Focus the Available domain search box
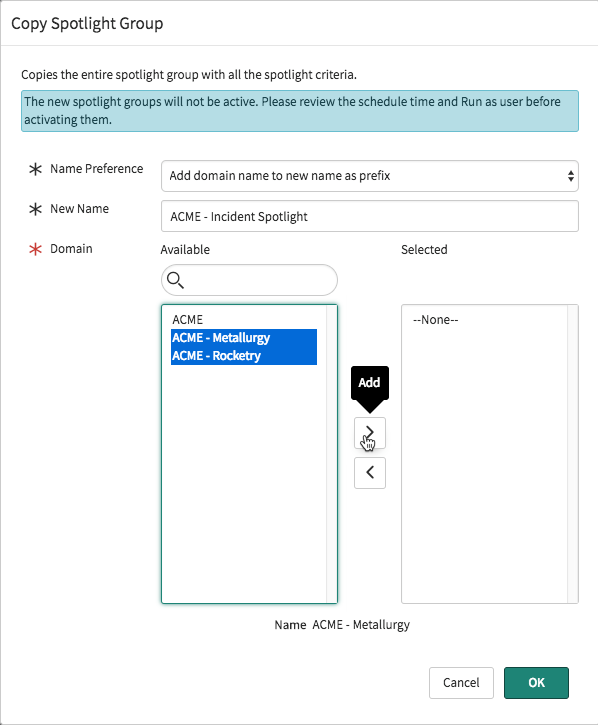Viewport: 598px width, 725px height. (x=249, y=280)
